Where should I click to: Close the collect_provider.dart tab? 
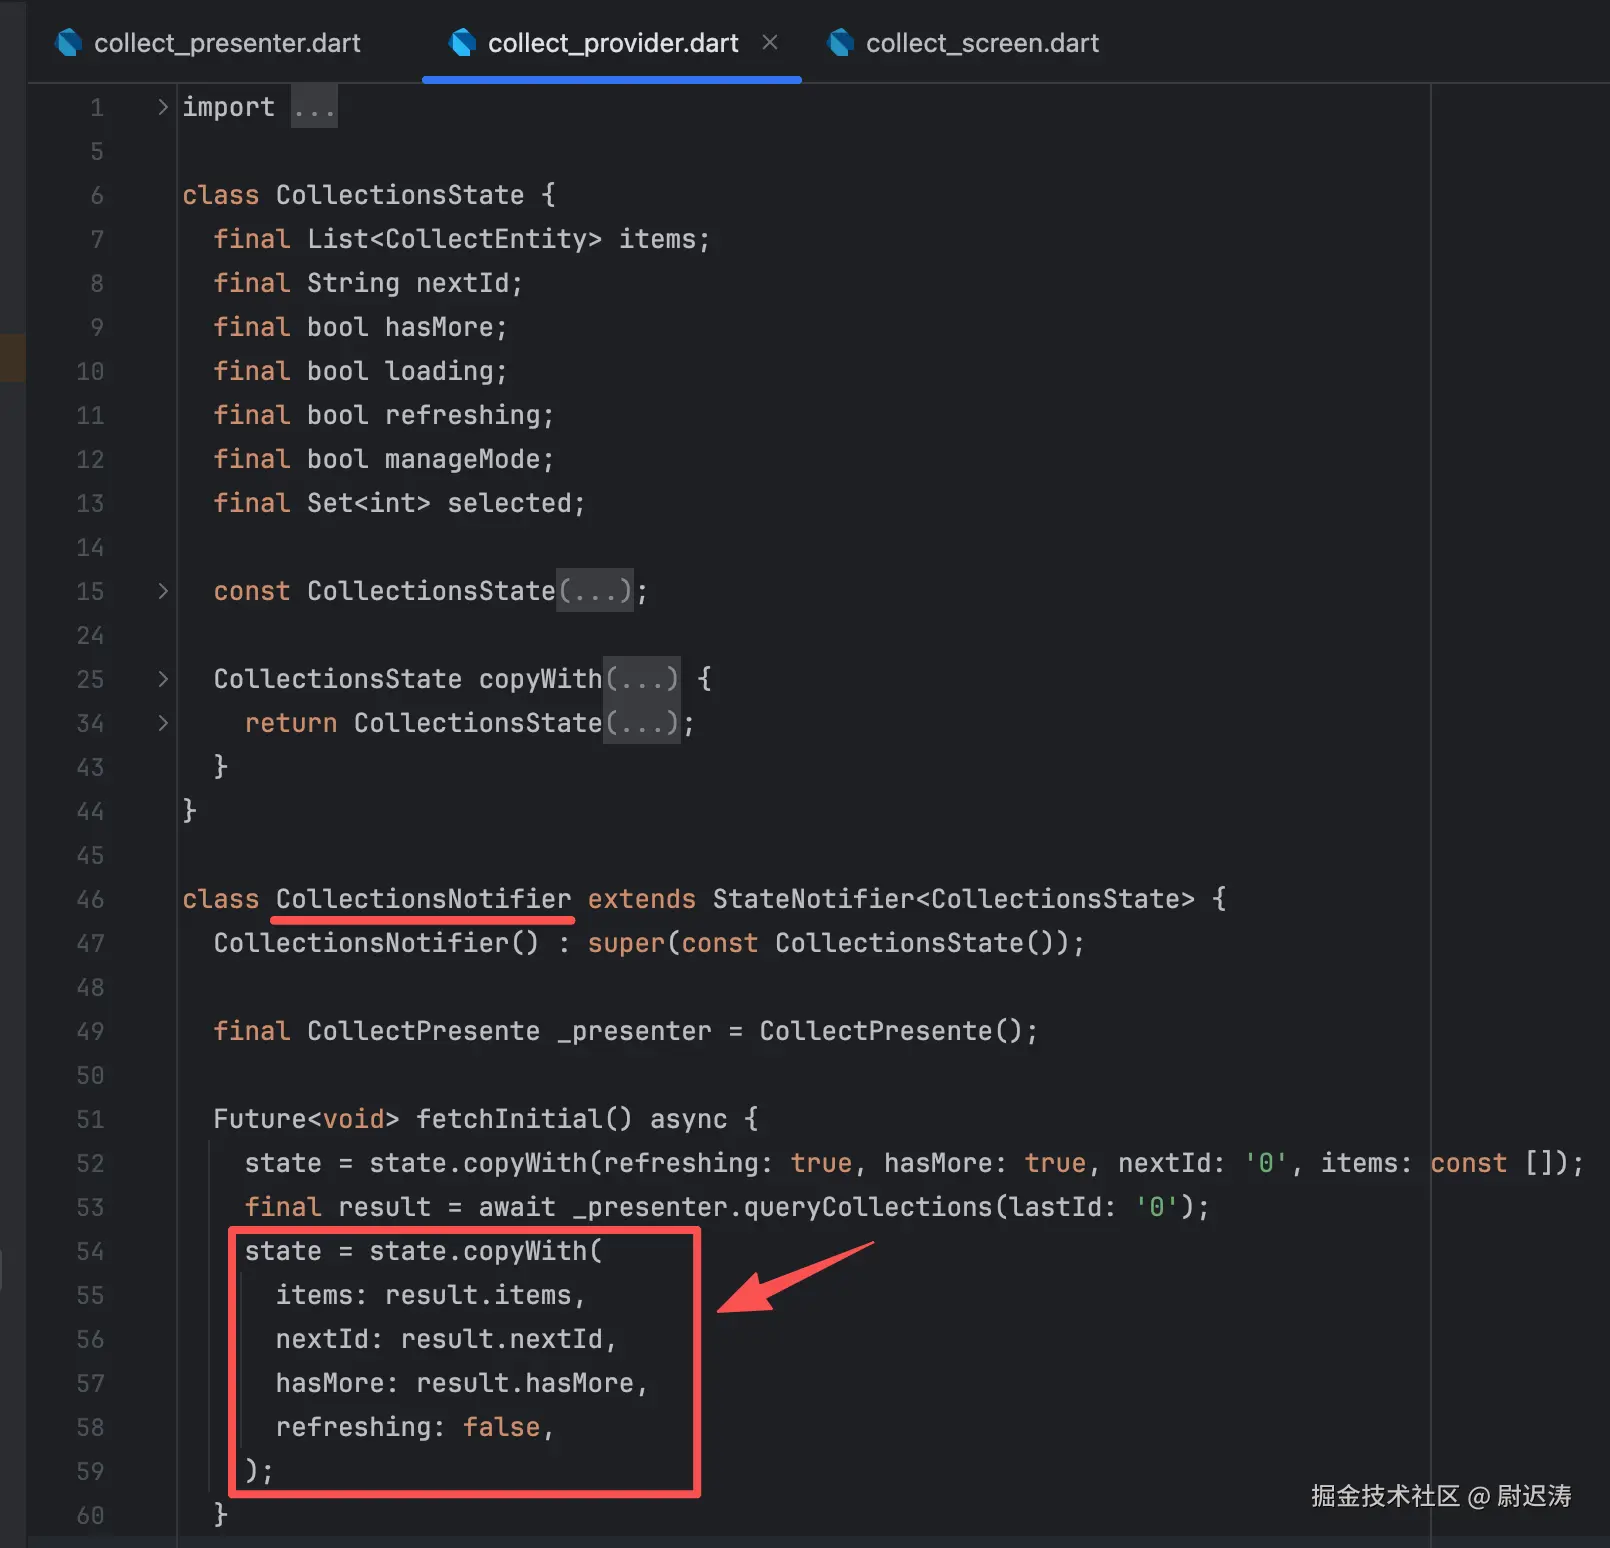tap(769, 42)
